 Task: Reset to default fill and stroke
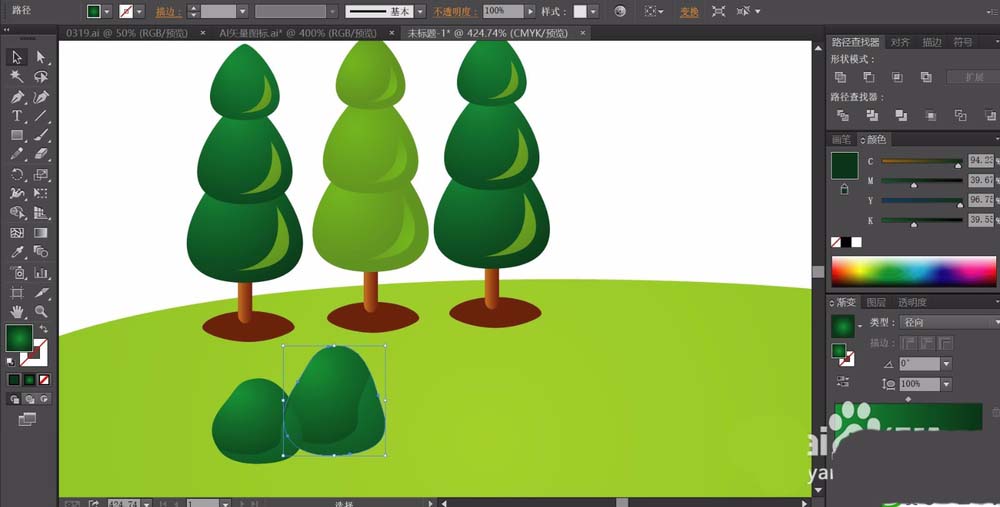point(11,362)
